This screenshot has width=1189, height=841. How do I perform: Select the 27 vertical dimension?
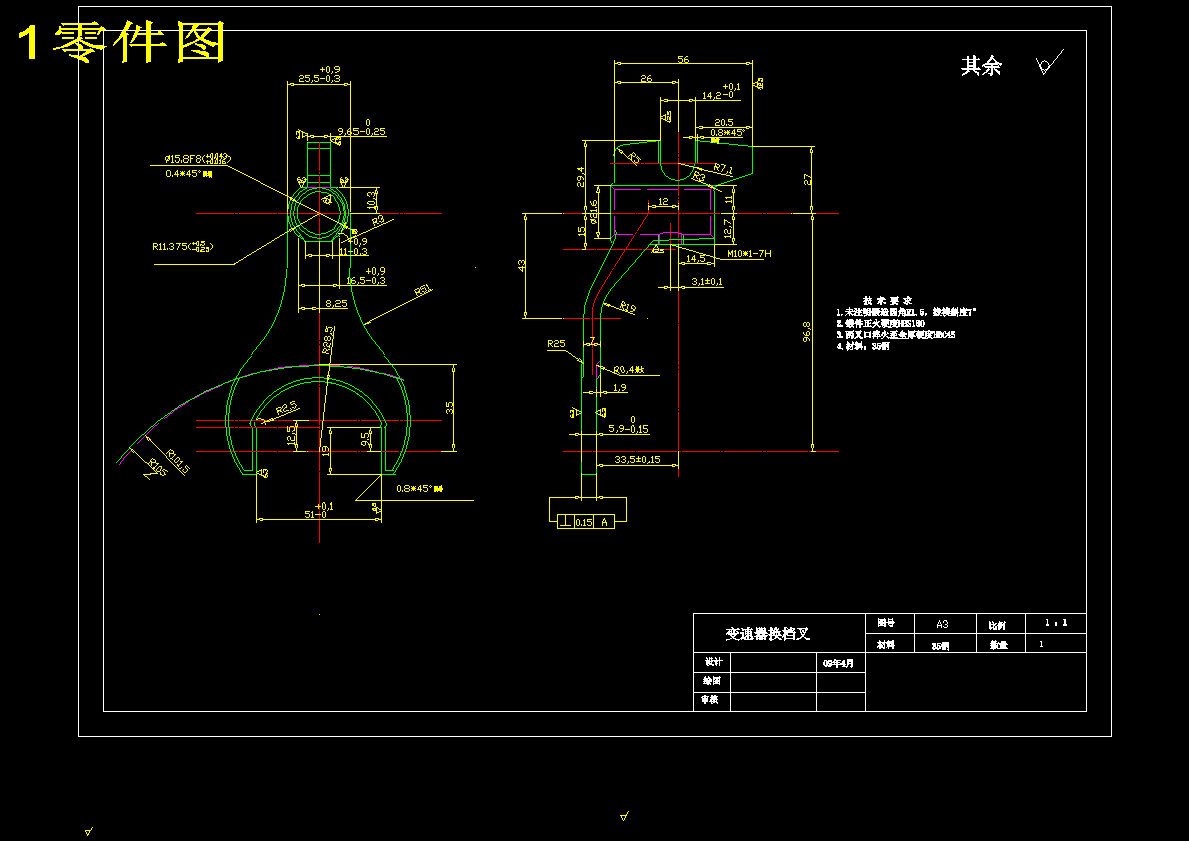tap(808, 180)
